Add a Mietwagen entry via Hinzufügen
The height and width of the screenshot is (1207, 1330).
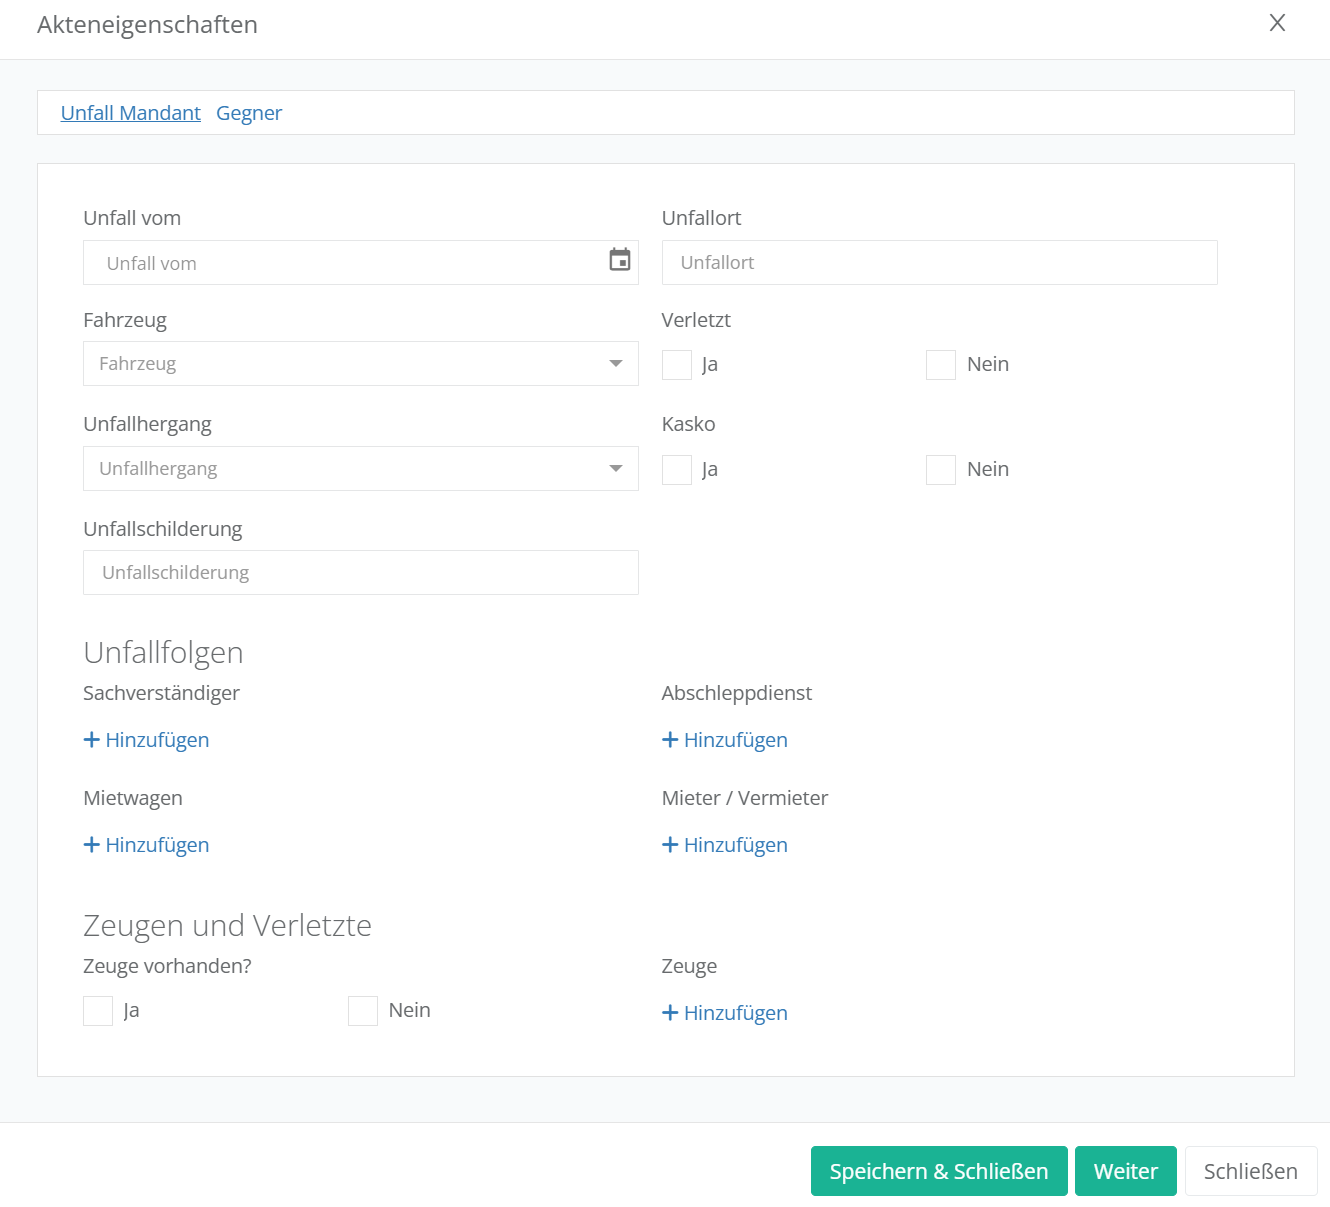point(147,845)
